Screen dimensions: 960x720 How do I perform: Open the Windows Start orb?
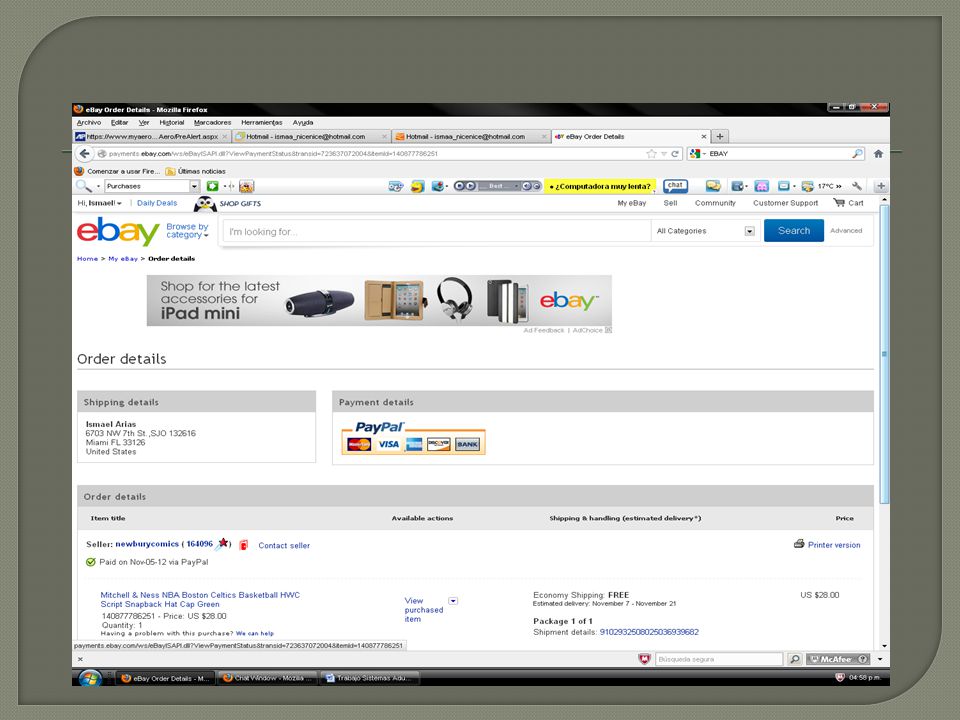tap(89, 677)
